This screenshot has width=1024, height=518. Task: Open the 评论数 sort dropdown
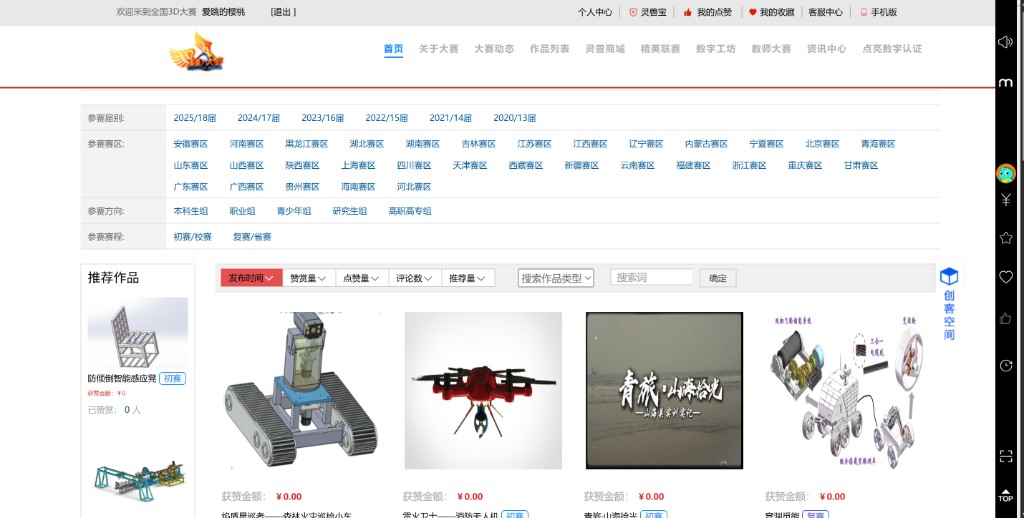415,278
